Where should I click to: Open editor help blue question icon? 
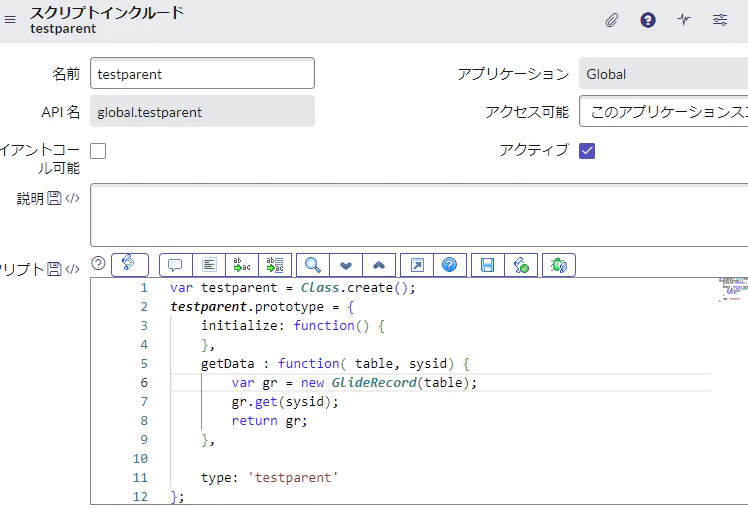450,265
